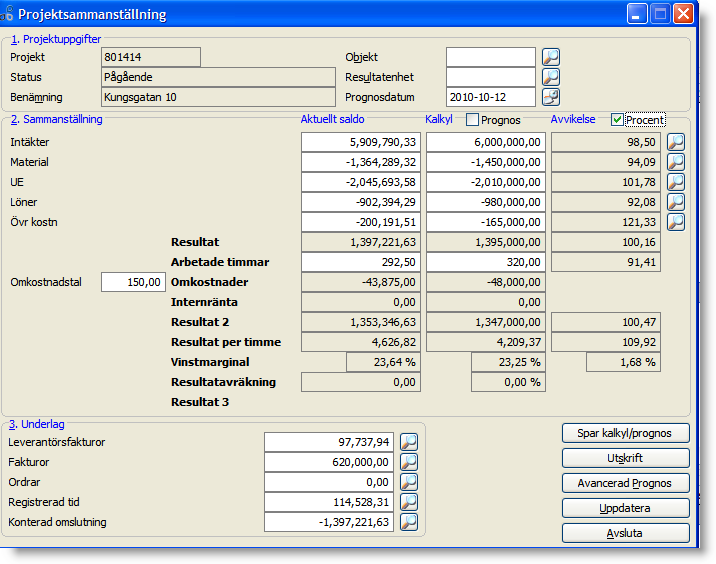Click the Omkostnadstal field 150,00
The width and height of the screenshot is (716, 564).
(x=133, y=282)
